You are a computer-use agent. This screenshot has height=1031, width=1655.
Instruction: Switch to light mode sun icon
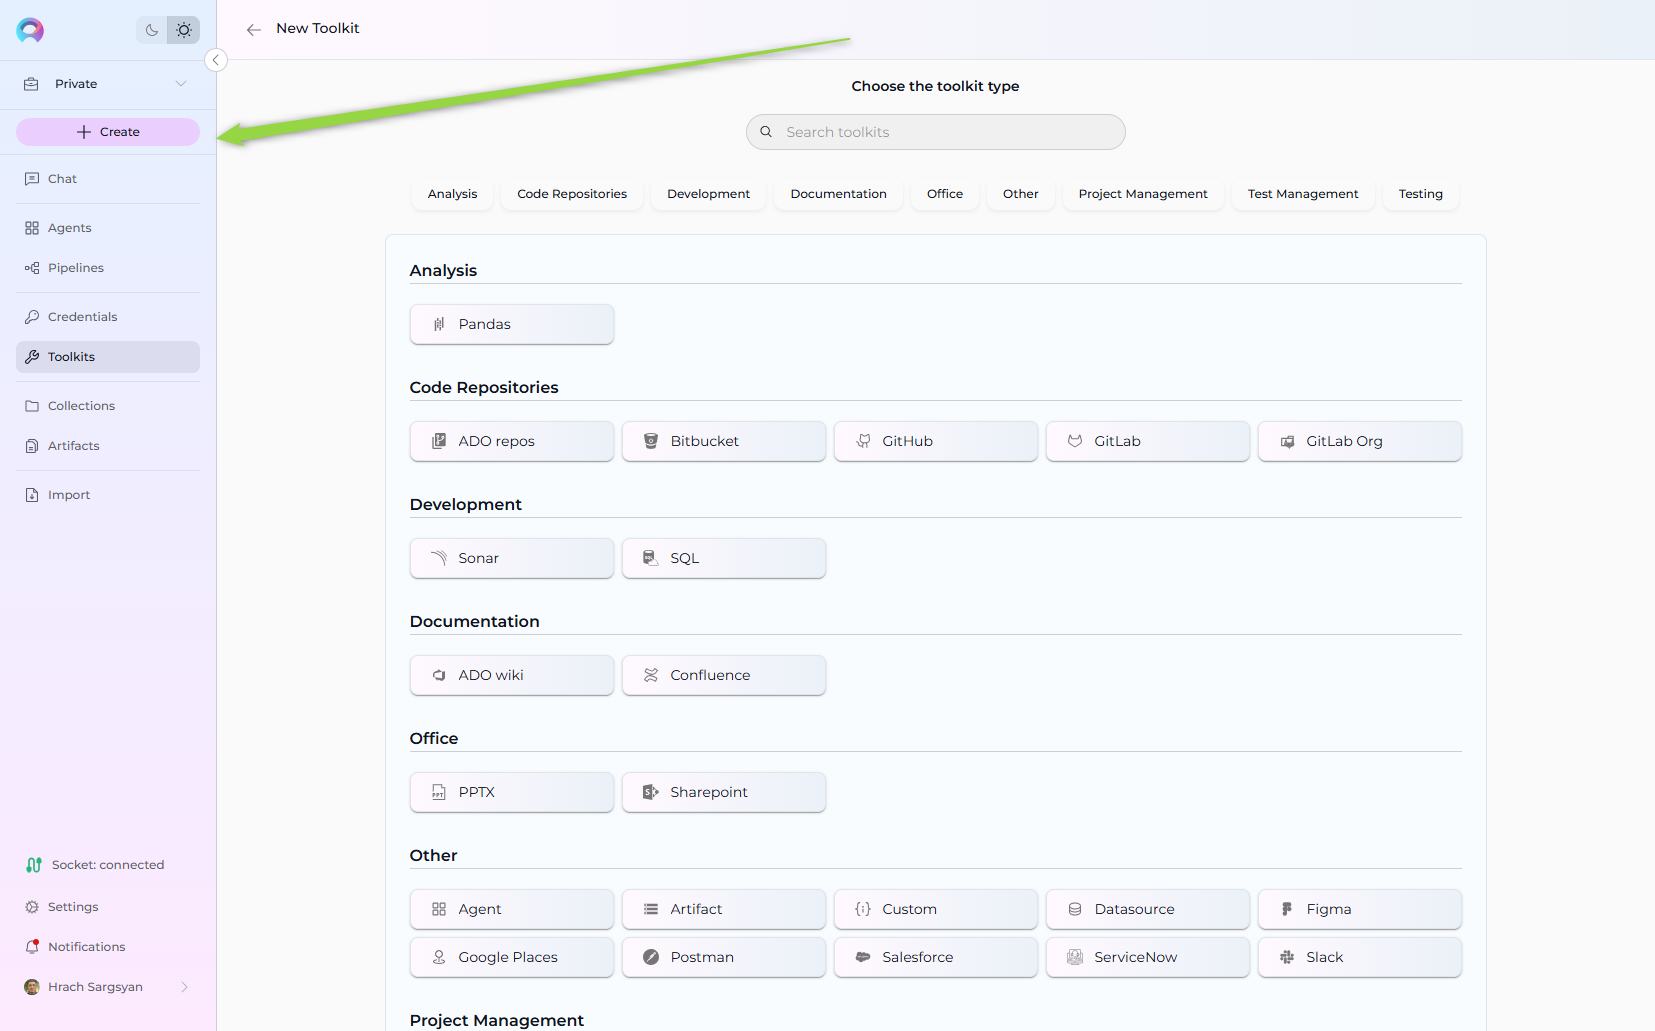184,30
